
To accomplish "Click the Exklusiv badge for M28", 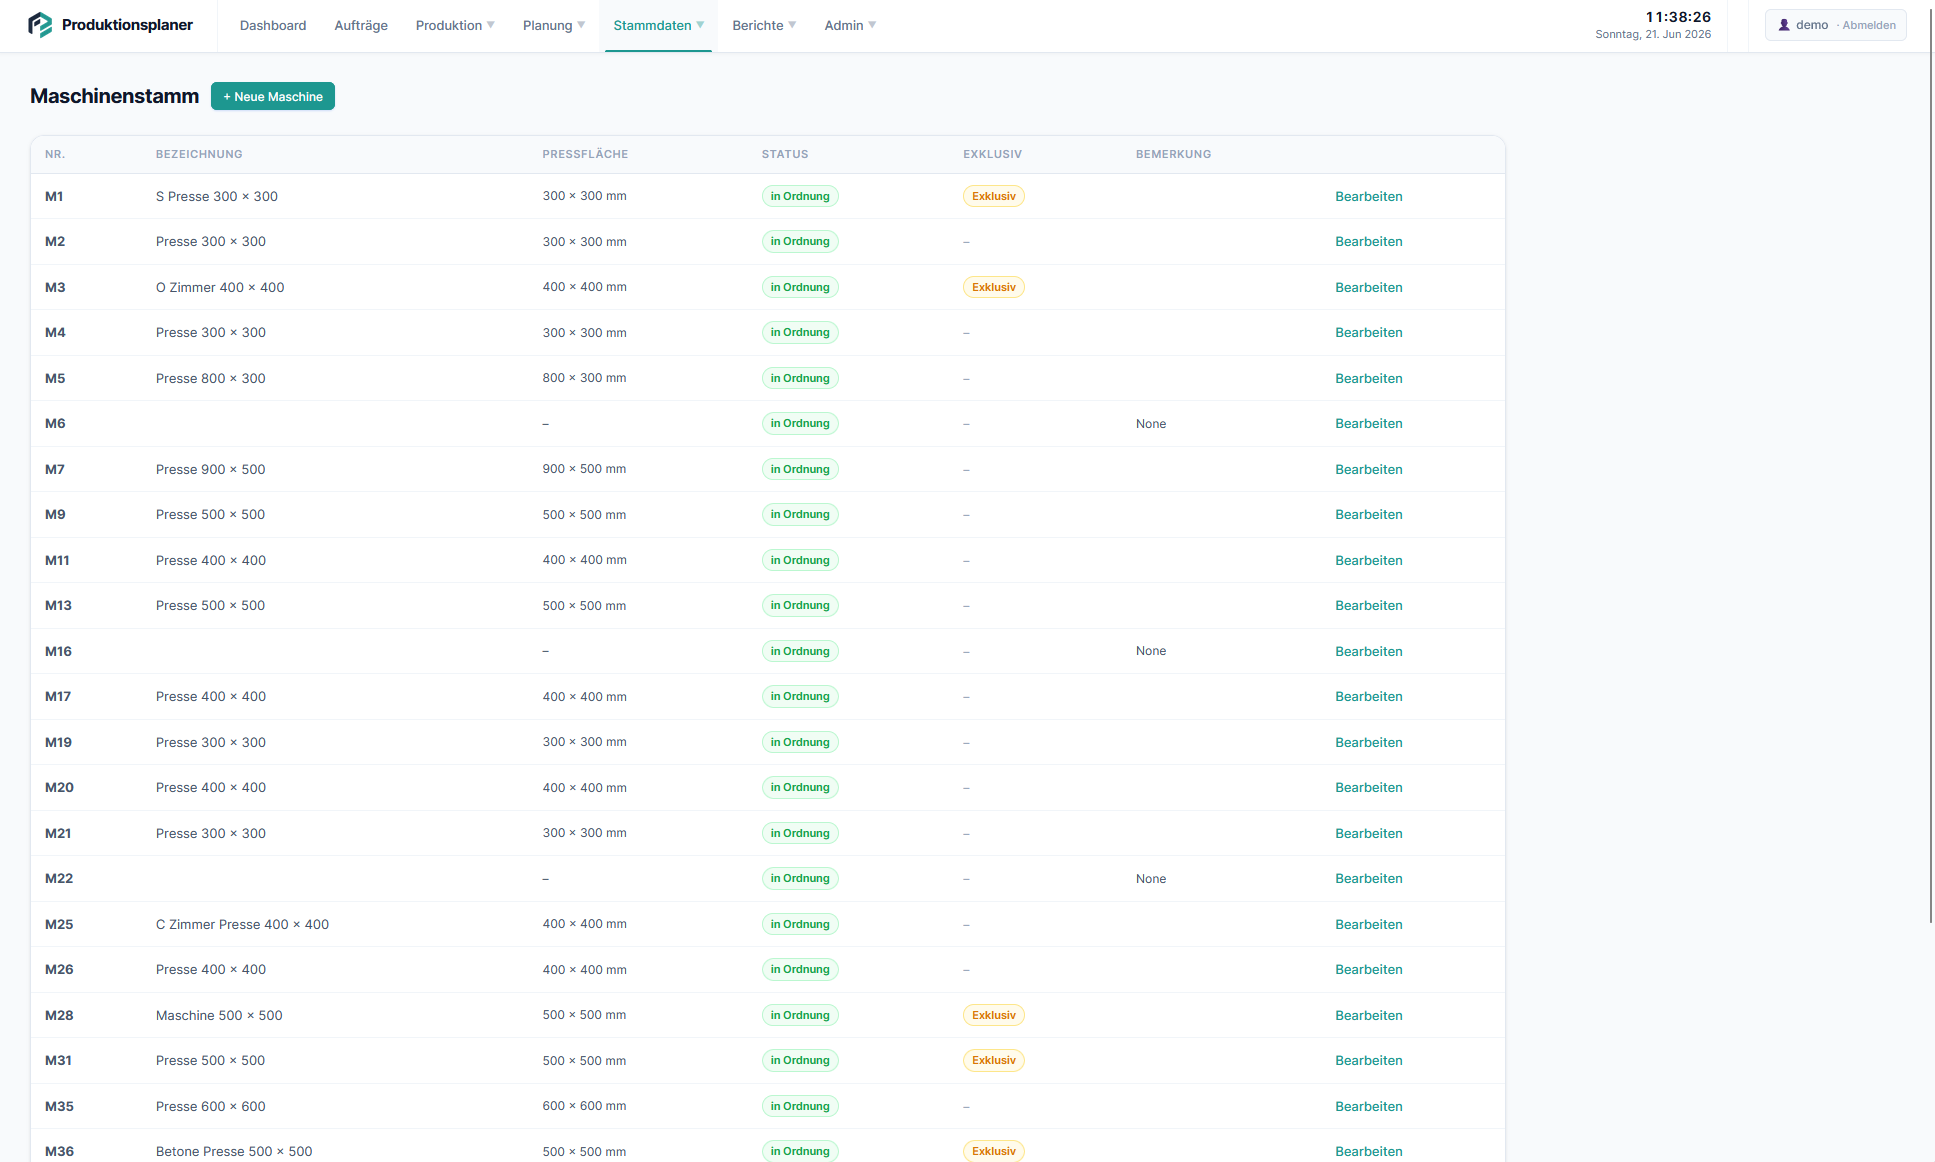I will (993, 1015).
